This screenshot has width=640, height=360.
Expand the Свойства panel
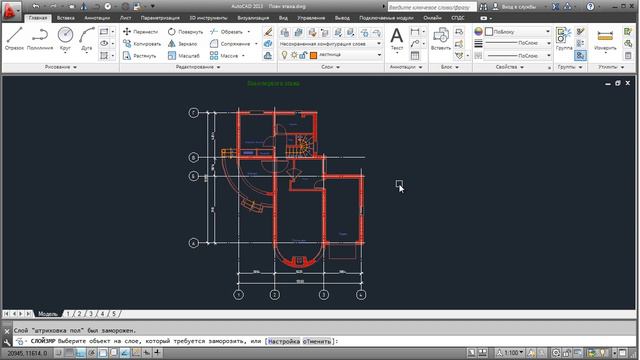click(509, 67)
